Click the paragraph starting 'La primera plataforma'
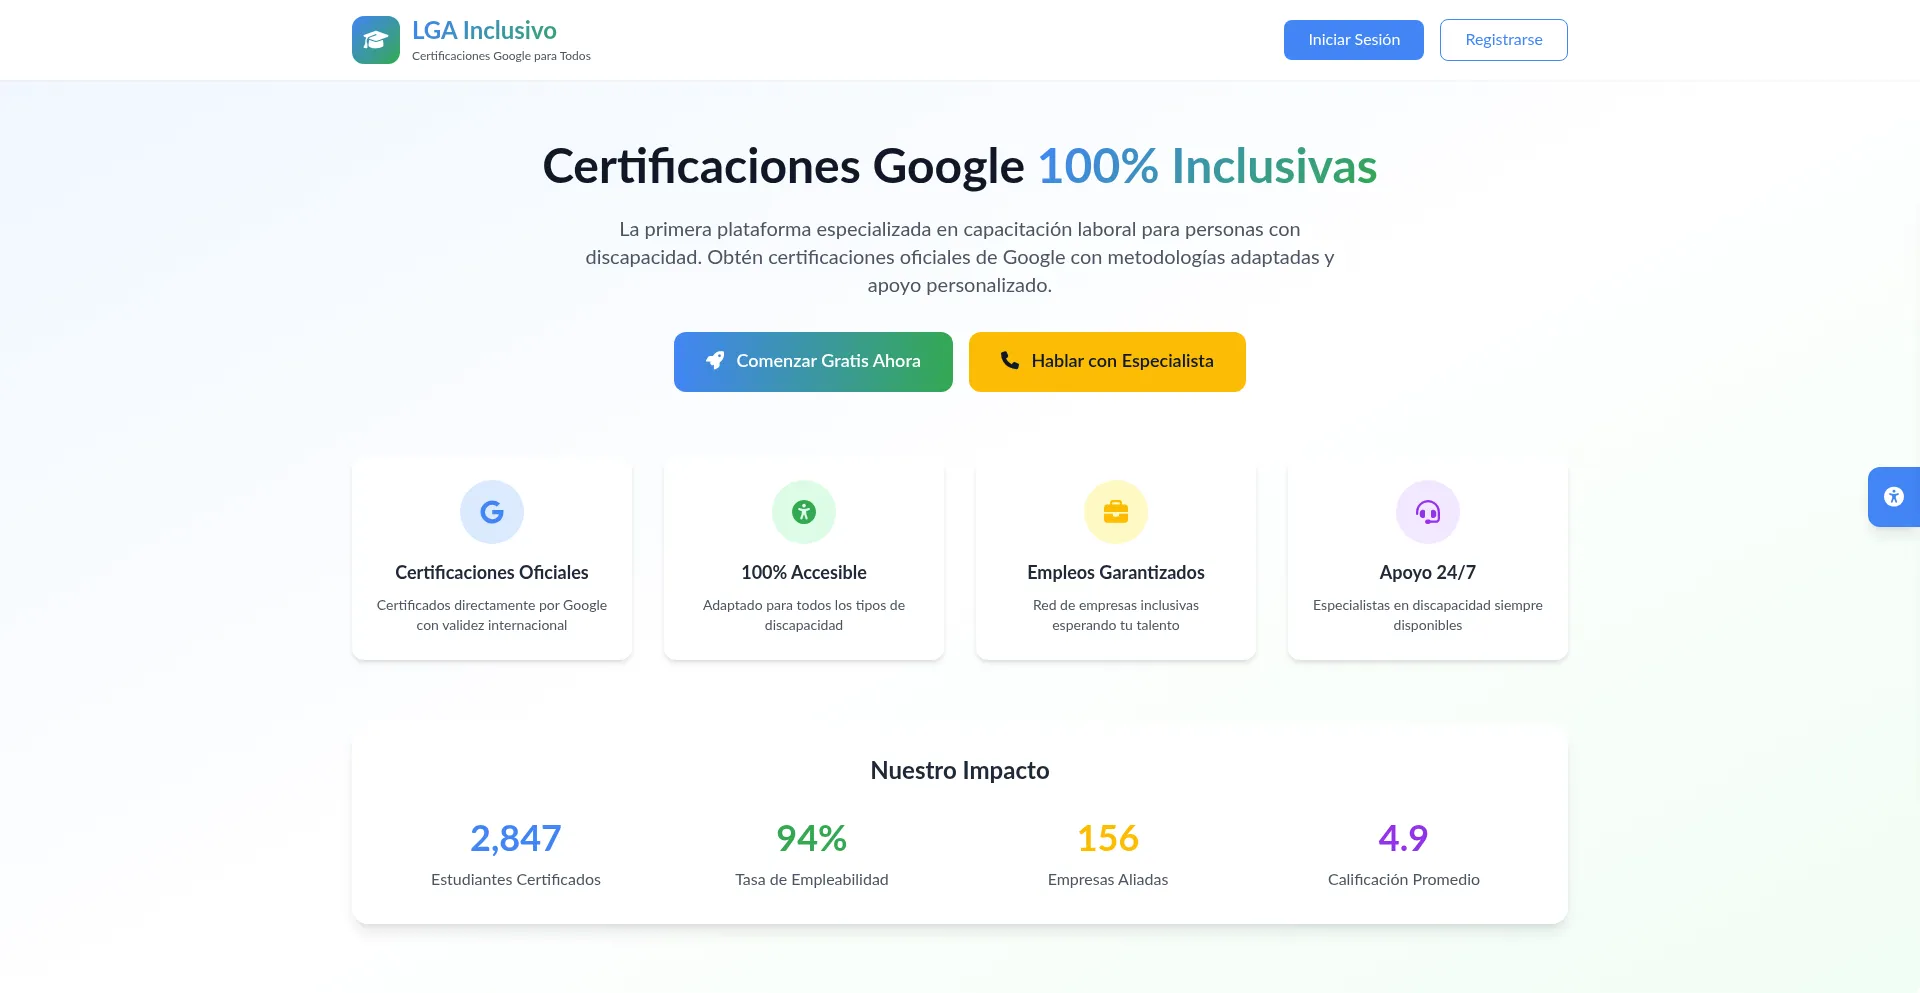 click(960, 258)
